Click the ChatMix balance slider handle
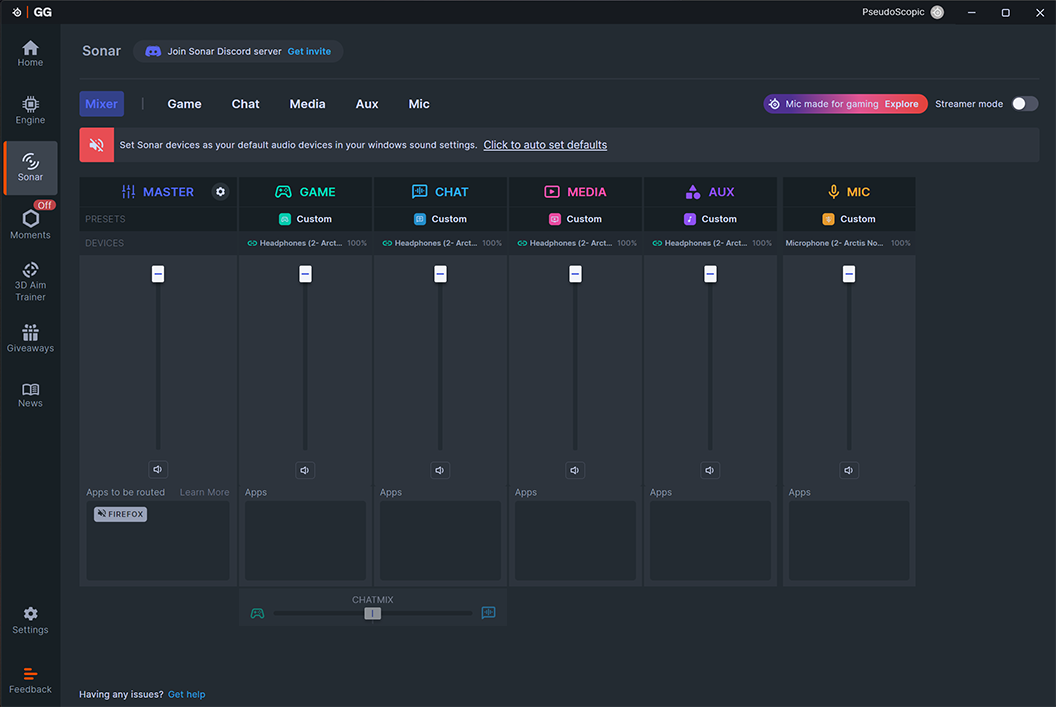This screenshot has height=707, width=1056. [372, 613]
